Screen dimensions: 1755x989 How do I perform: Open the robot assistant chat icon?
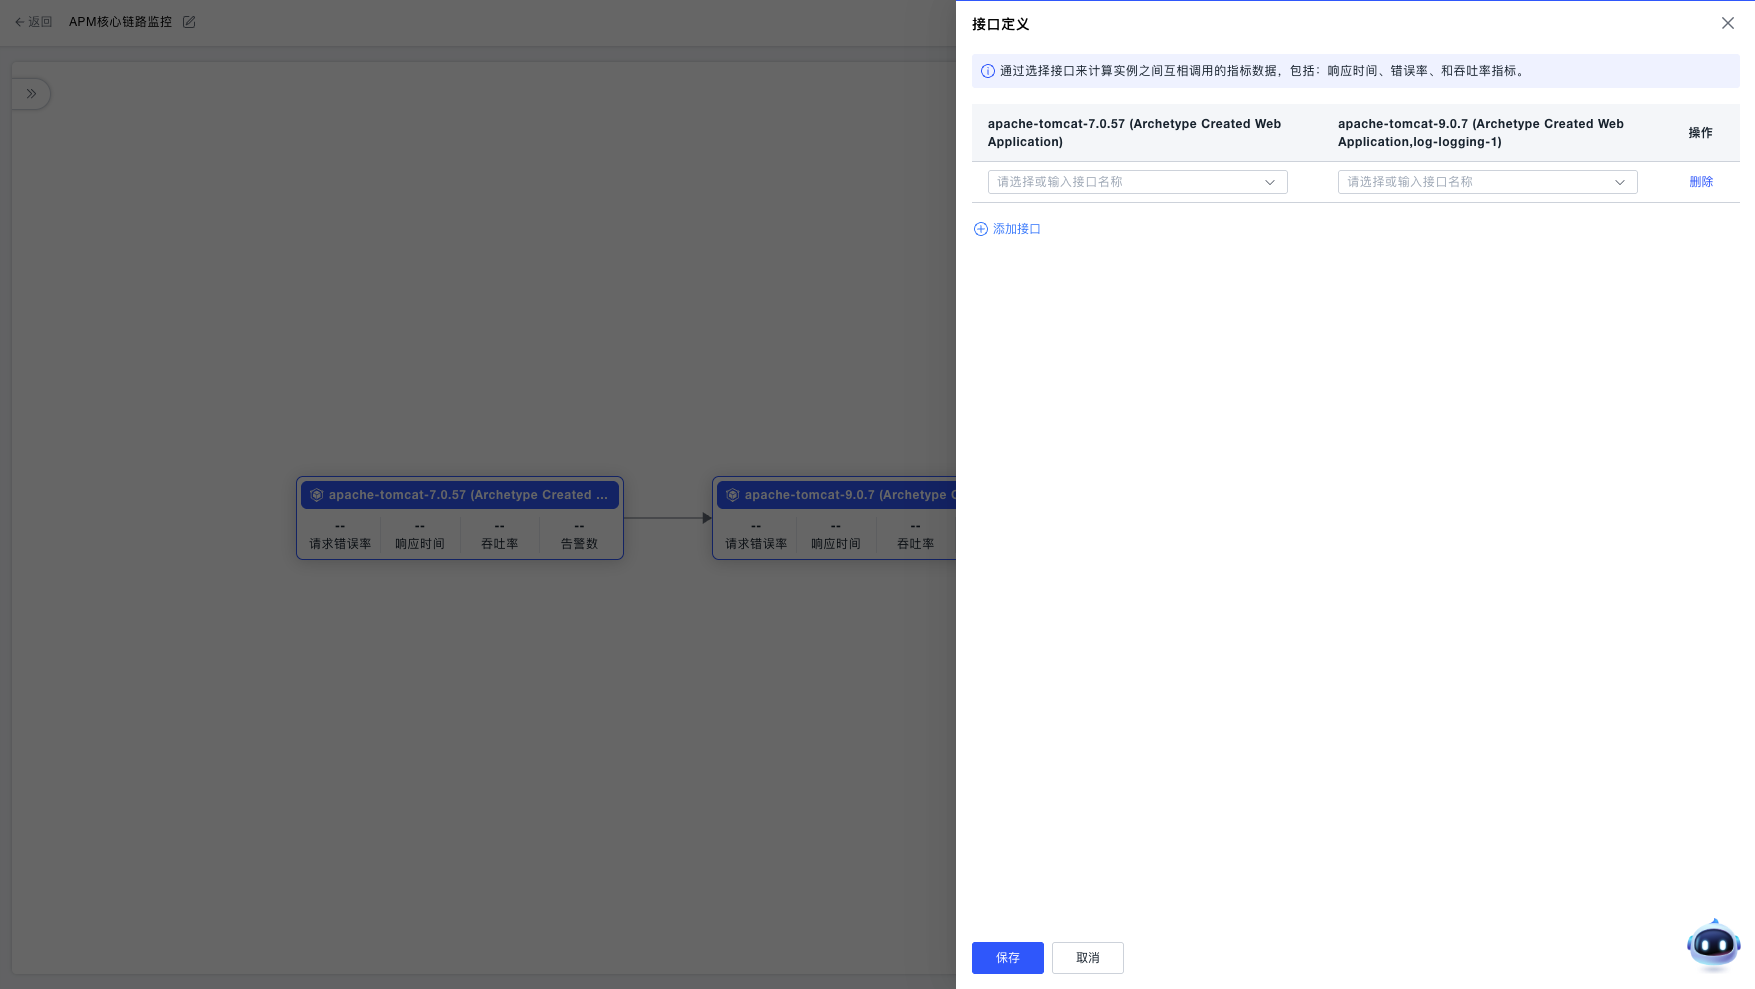pyautogui.click(x=1713, y=944)
